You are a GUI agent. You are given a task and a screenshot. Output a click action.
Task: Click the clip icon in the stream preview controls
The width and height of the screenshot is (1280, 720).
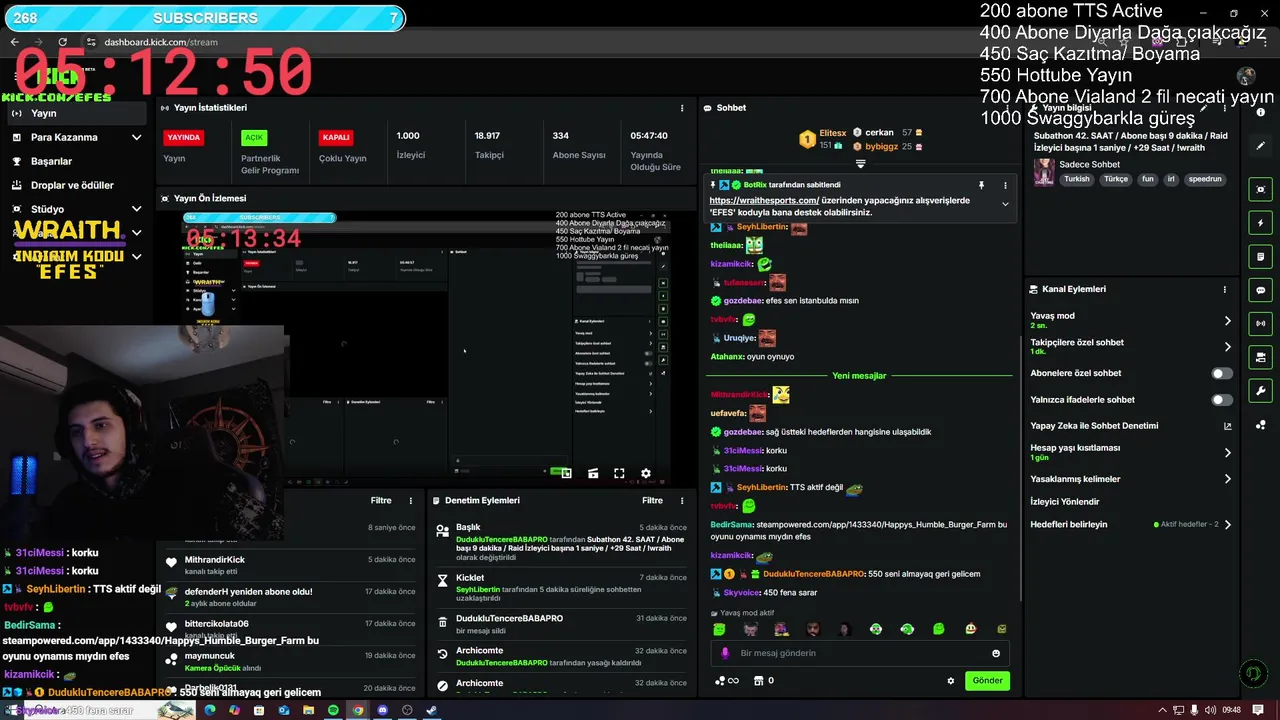593,473
